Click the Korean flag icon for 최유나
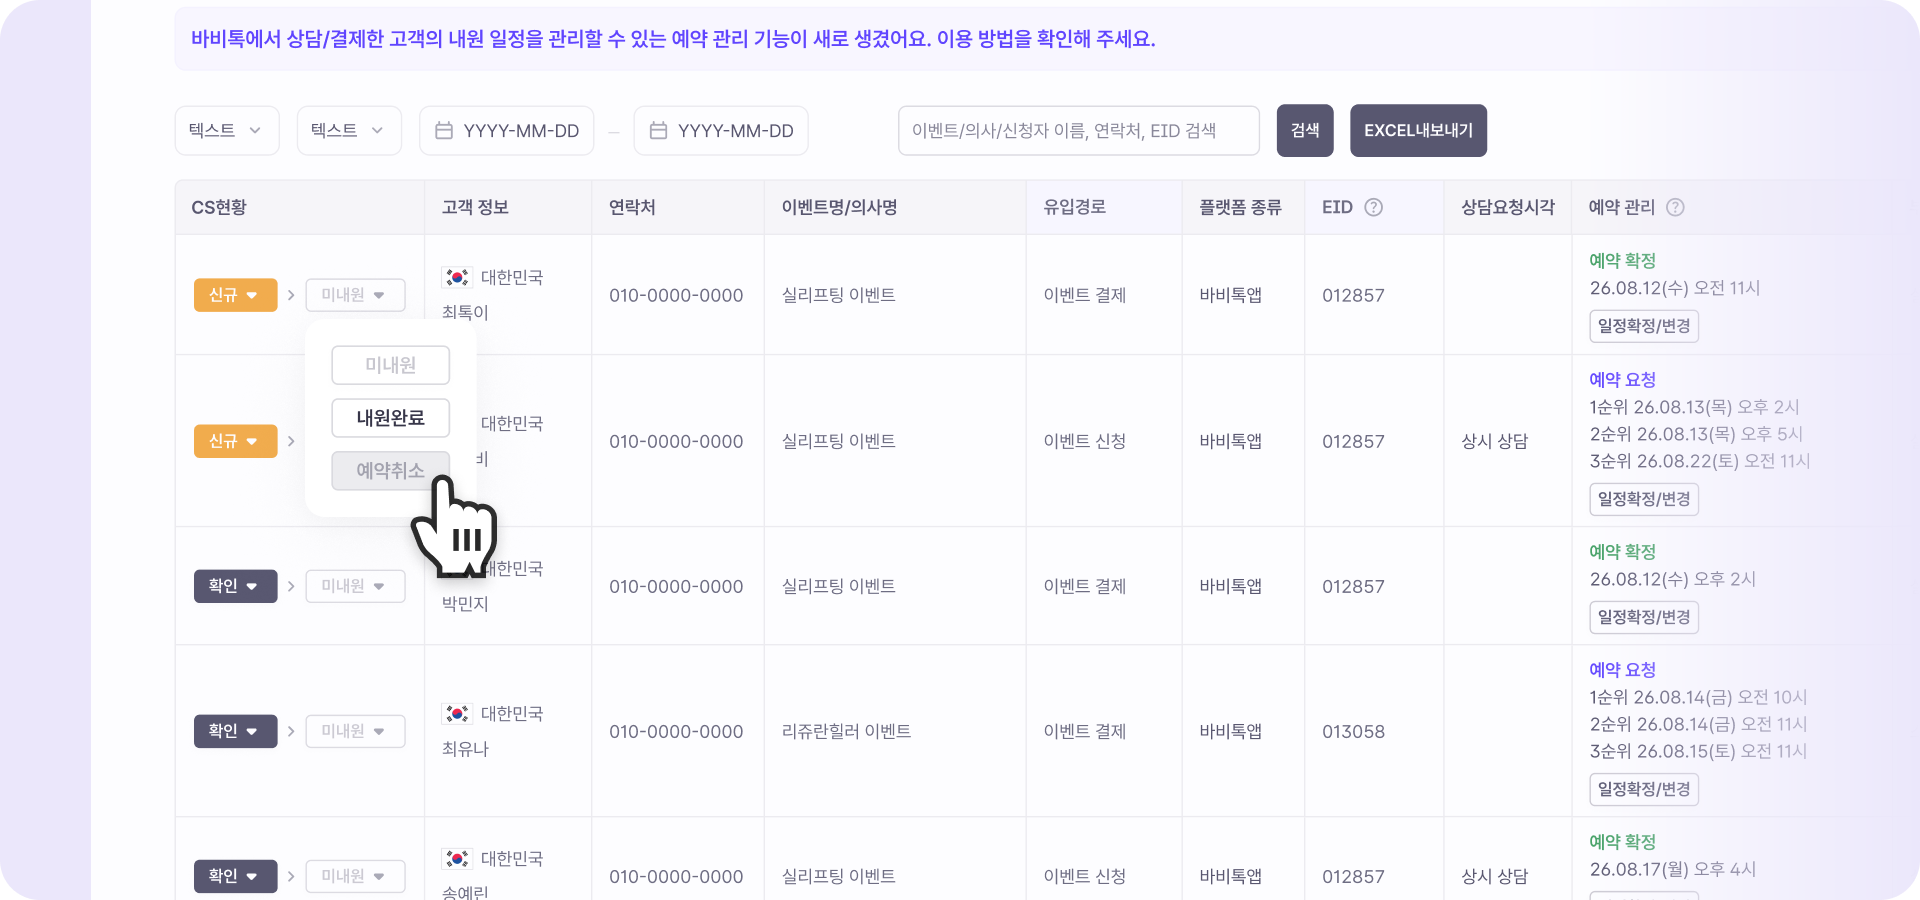 pos(457,714)
